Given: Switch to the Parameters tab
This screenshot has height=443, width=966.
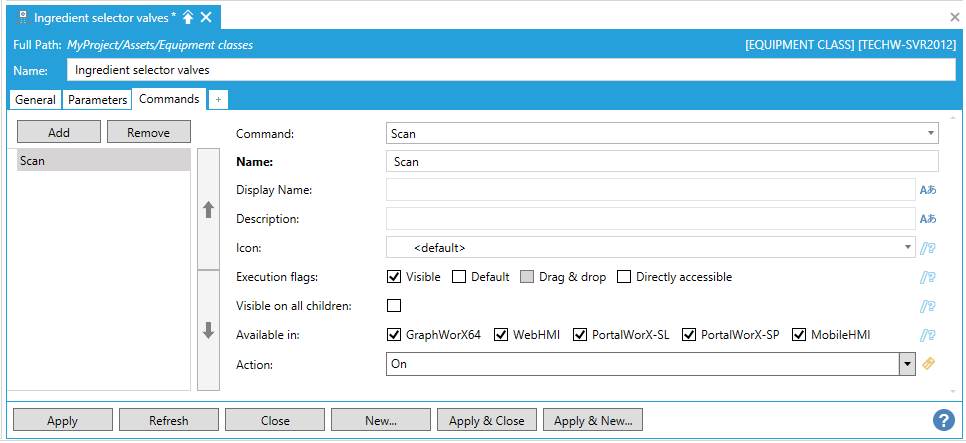Looking at the screenshot, I should (x=98, y=100).
